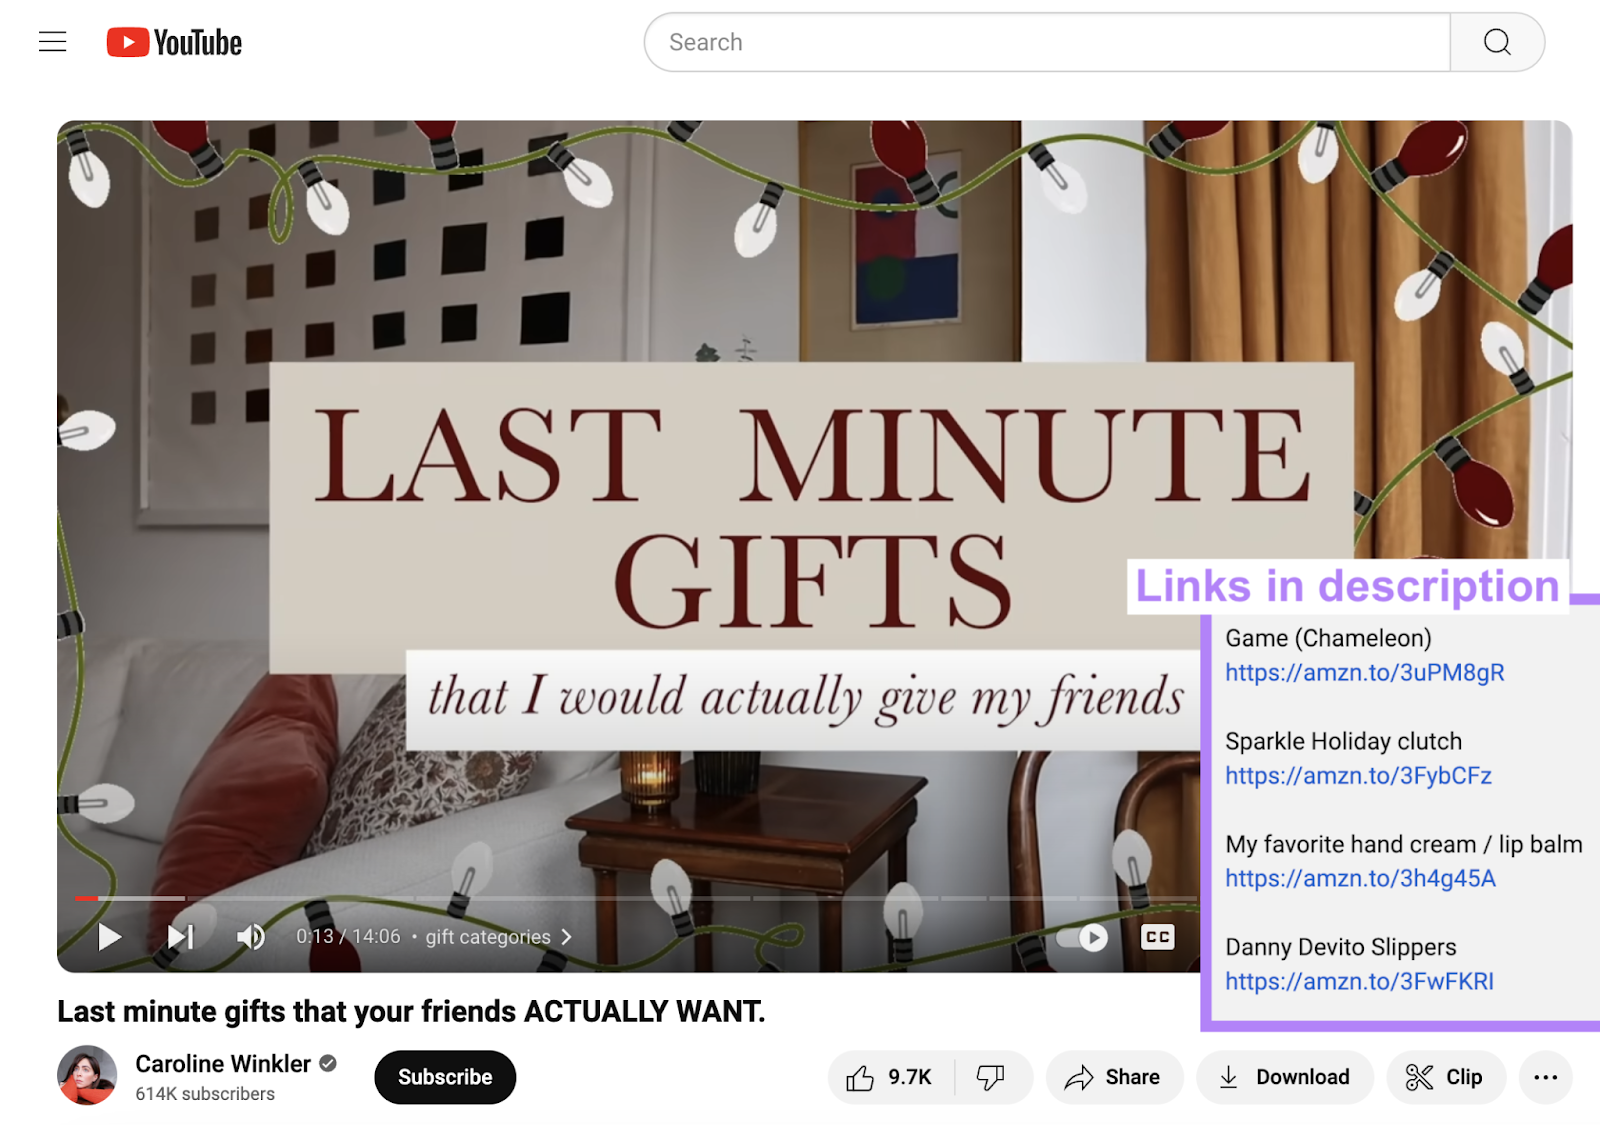
Task: Play the video
Action: [x=109, y=937]
